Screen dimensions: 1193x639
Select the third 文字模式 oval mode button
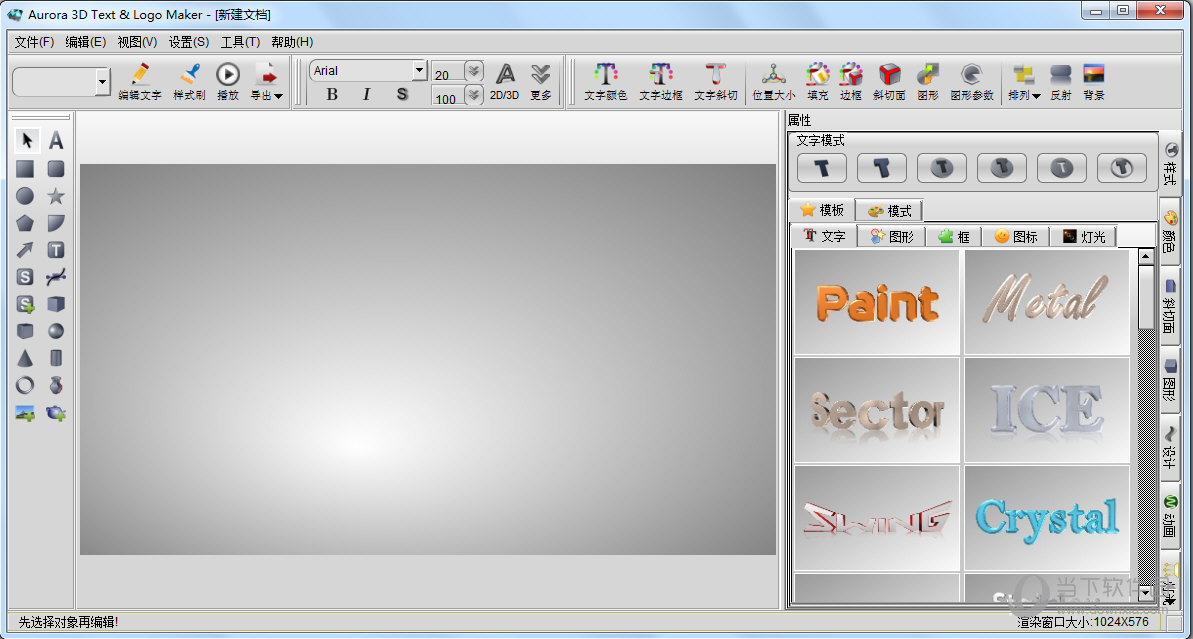tap(942, 168)
